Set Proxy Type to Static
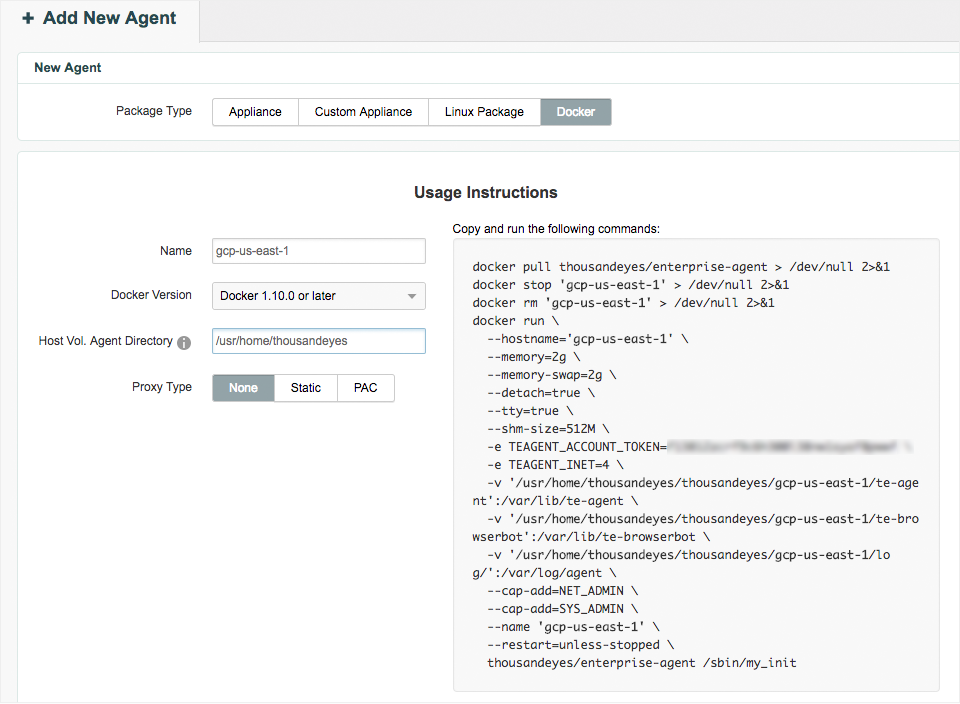The image size is (960, 704). point(306,388)
